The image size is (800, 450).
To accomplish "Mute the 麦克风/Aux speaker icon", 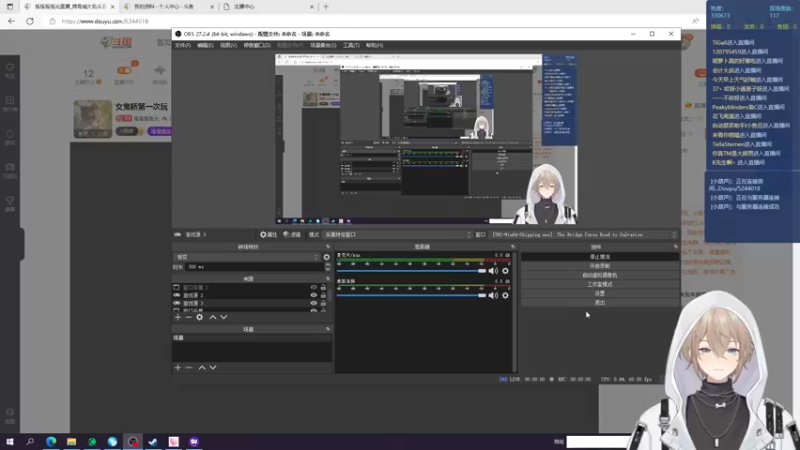I will [493, 271].
